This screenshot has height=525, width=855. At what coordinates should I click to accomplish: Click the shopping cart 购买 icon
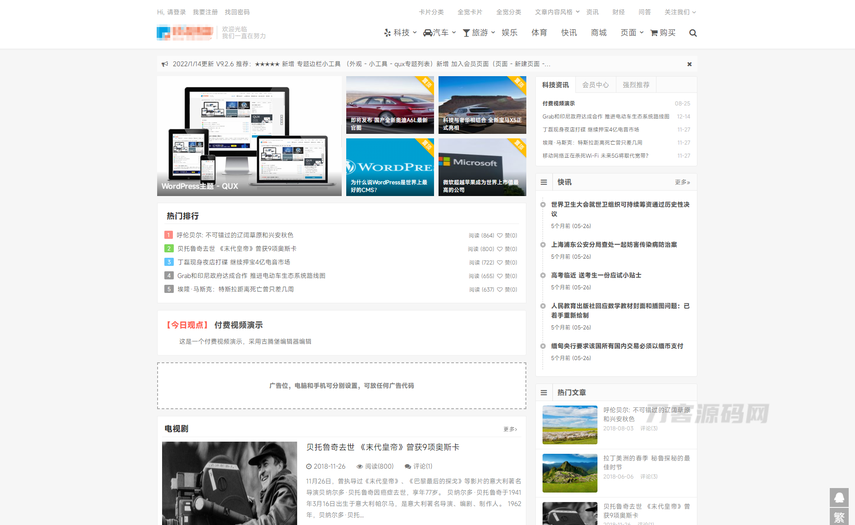tap(662, 33)
